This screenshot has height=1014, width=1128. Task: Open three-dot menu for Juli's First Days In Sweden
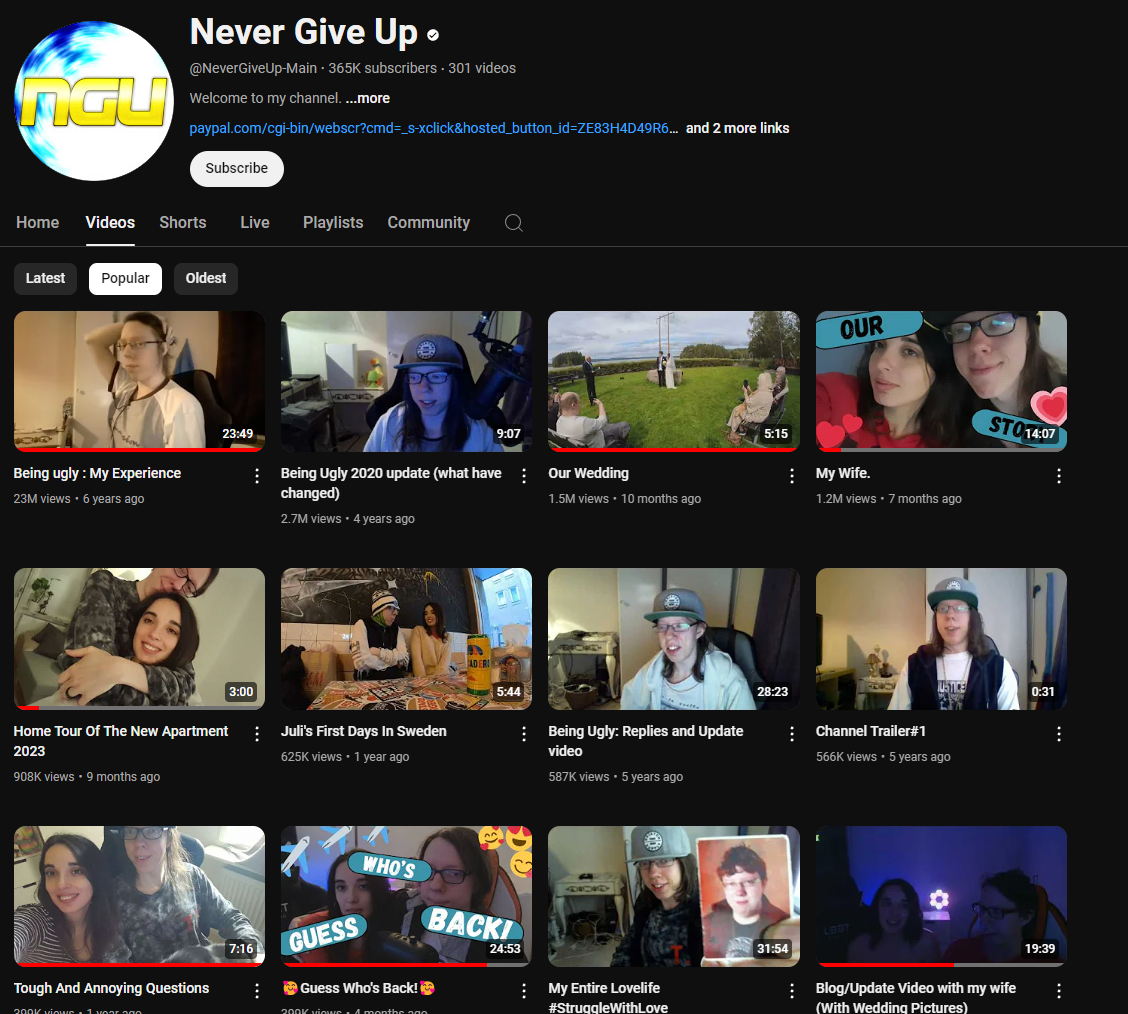point(524,734)
